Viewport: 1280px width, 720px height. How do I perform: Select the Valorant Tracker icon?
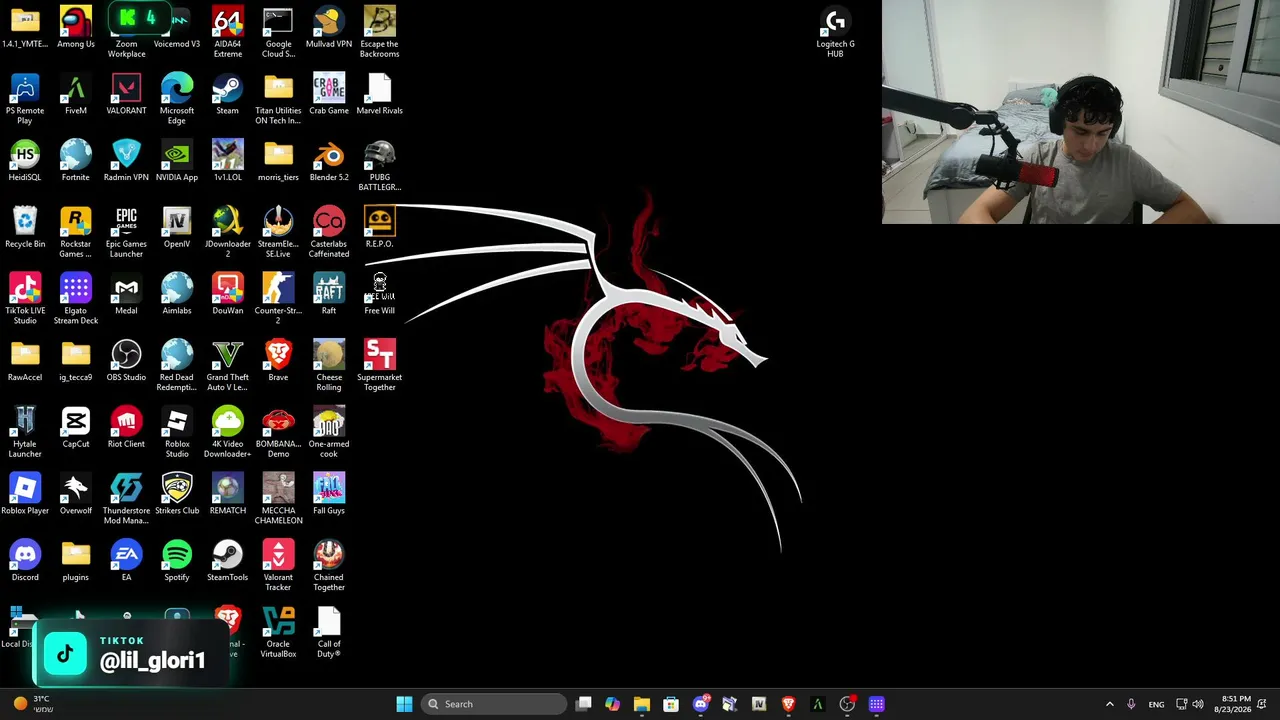pyautogui.click(x=278, y=566)
